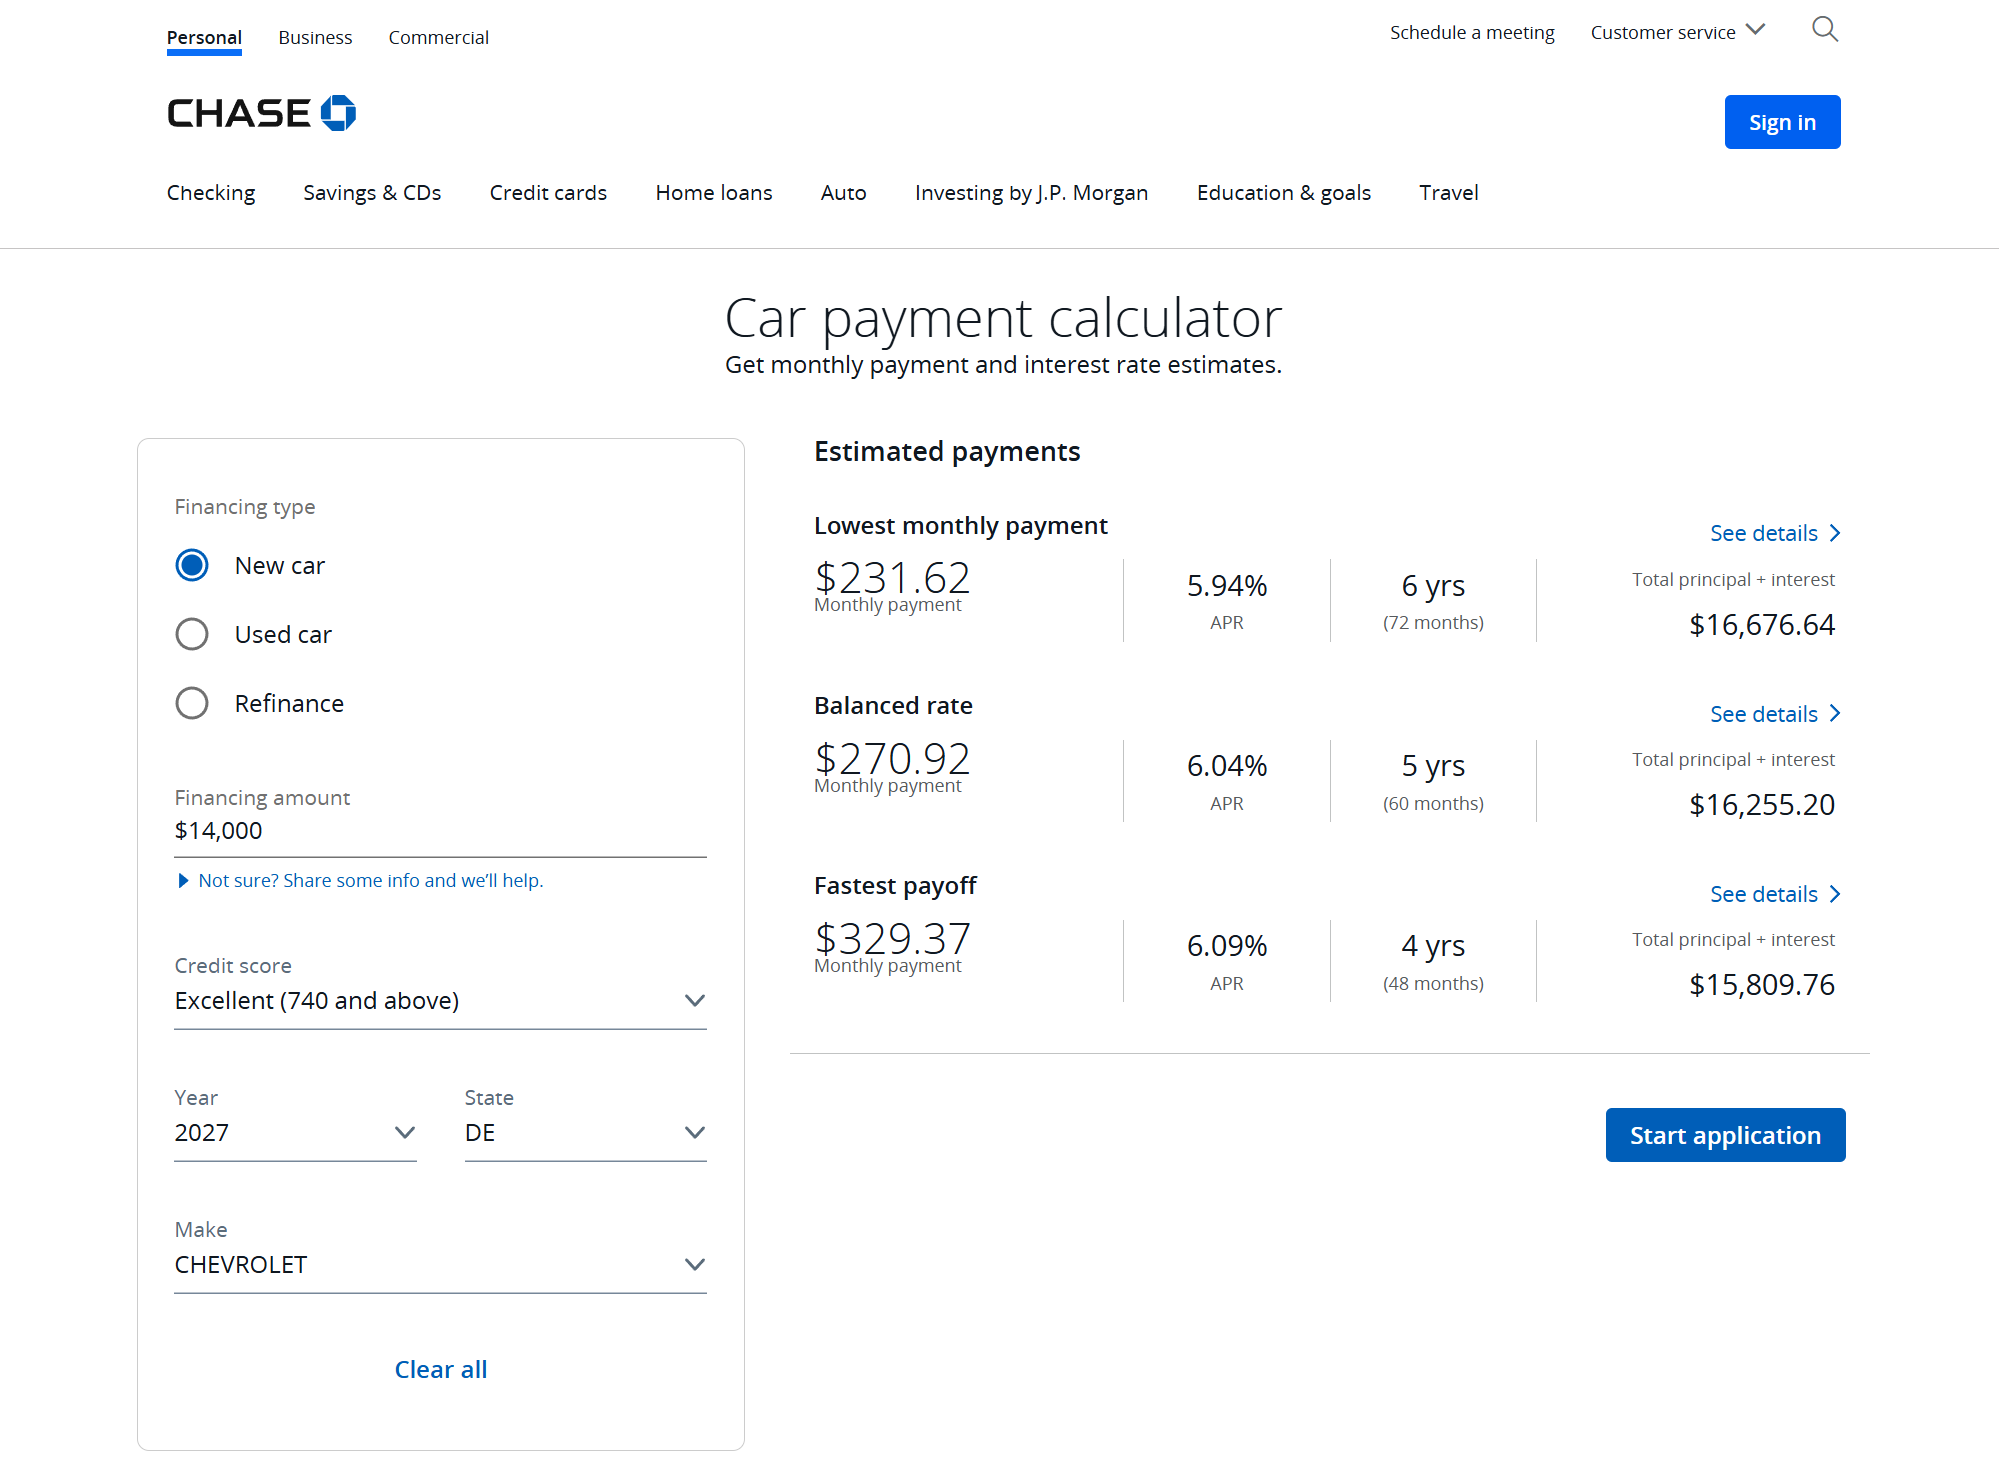This screenshot has height=1470, width=1999.
Task: Choose the Refinance radio button
Action: [192, 703]
